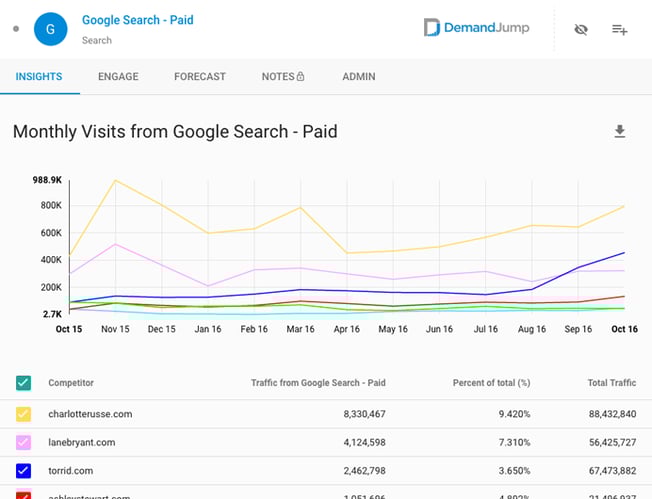Viewport: 652px width, 499px height.
Task: Click the Jul 16 axis label
Action: click(486, 329)
